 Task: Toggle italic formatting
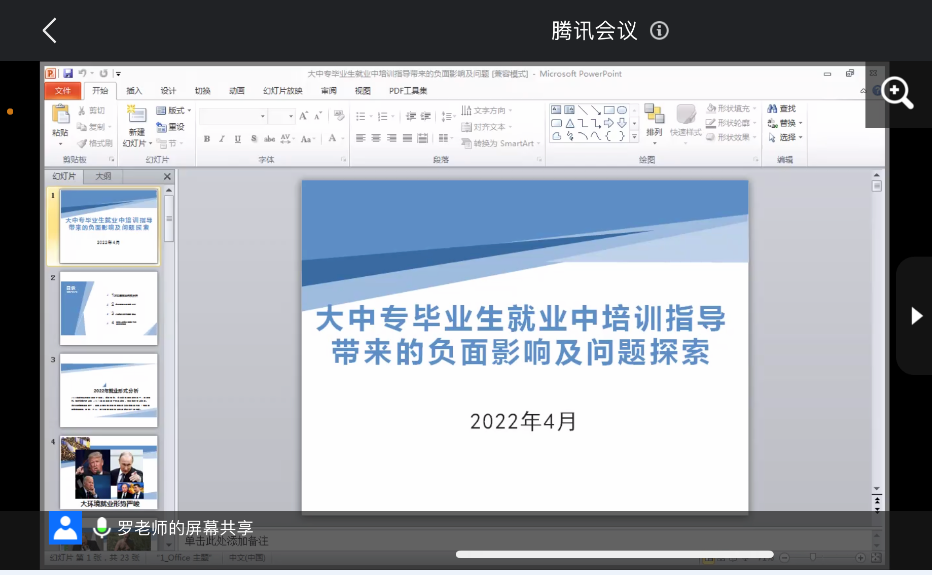(222, 139)
